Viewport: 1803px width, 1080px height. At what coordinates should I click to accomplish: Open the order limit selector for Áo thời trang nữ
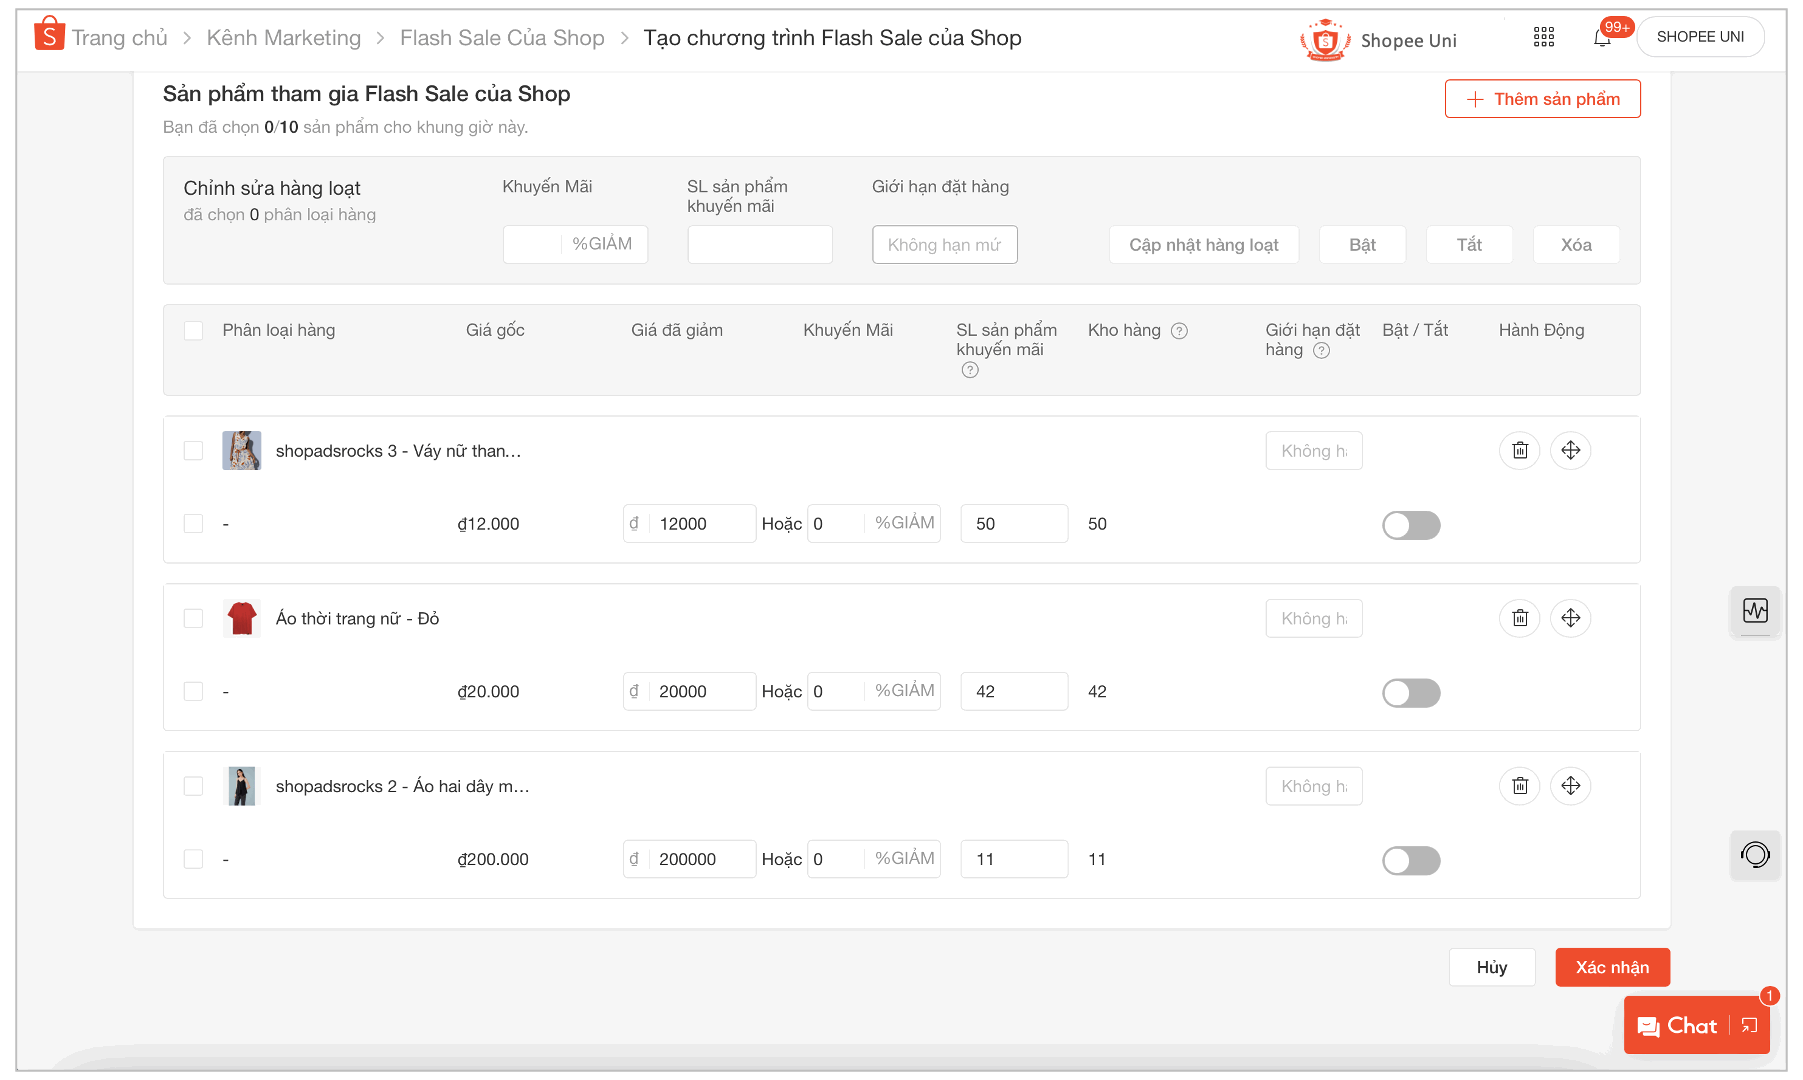(1313, 618)
